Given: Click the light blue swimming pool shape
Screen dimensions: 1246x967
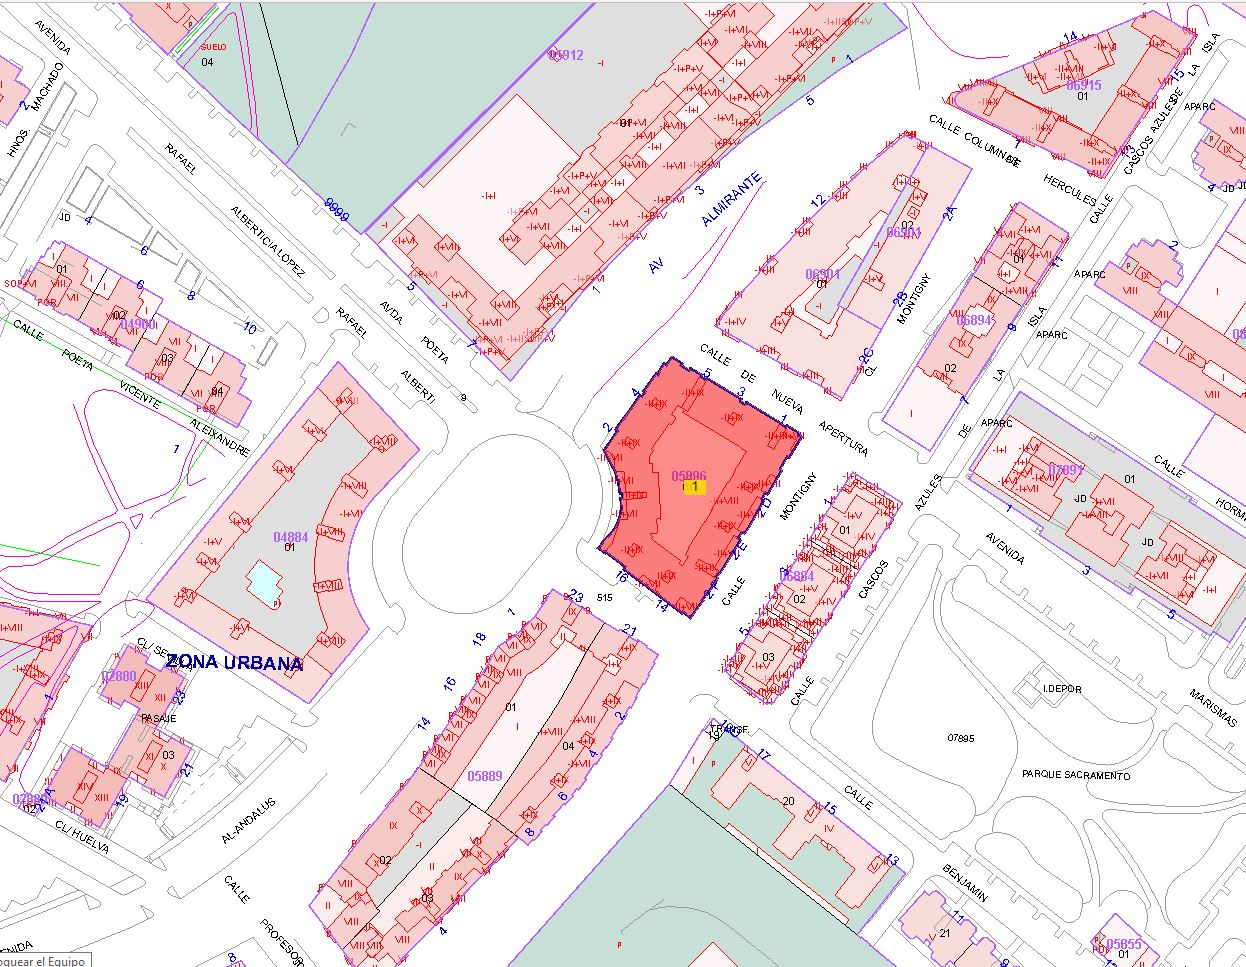Looking at the screenshot, I should click(x=265, y=583).
